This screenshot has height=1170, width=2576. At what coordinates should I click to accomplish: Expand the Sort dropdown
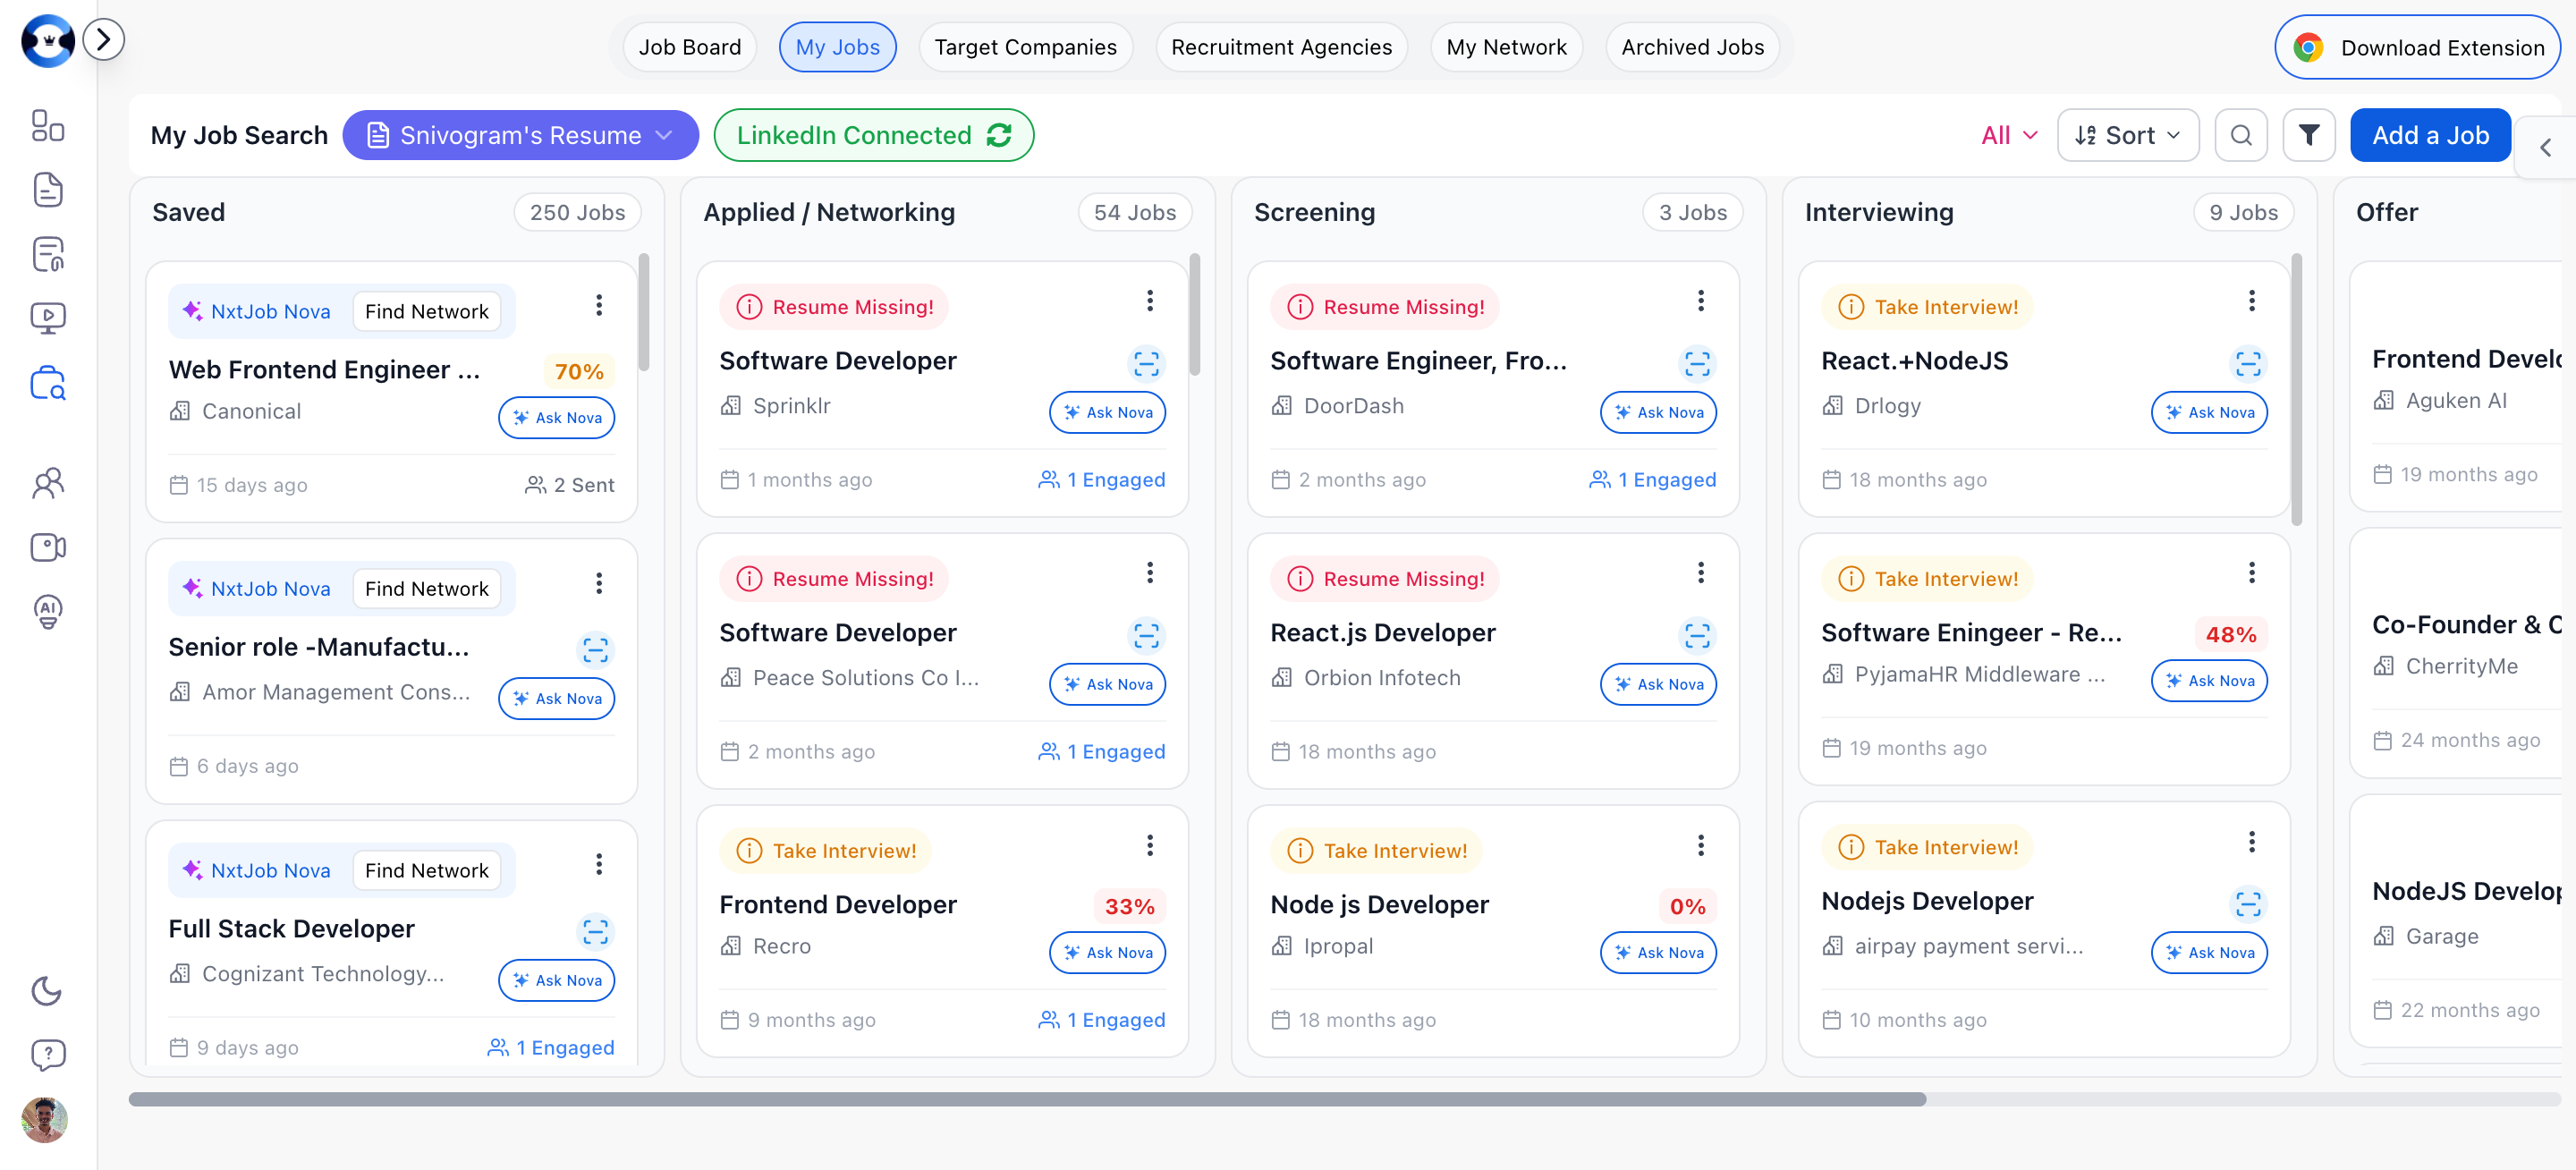tap(2127, 135)
